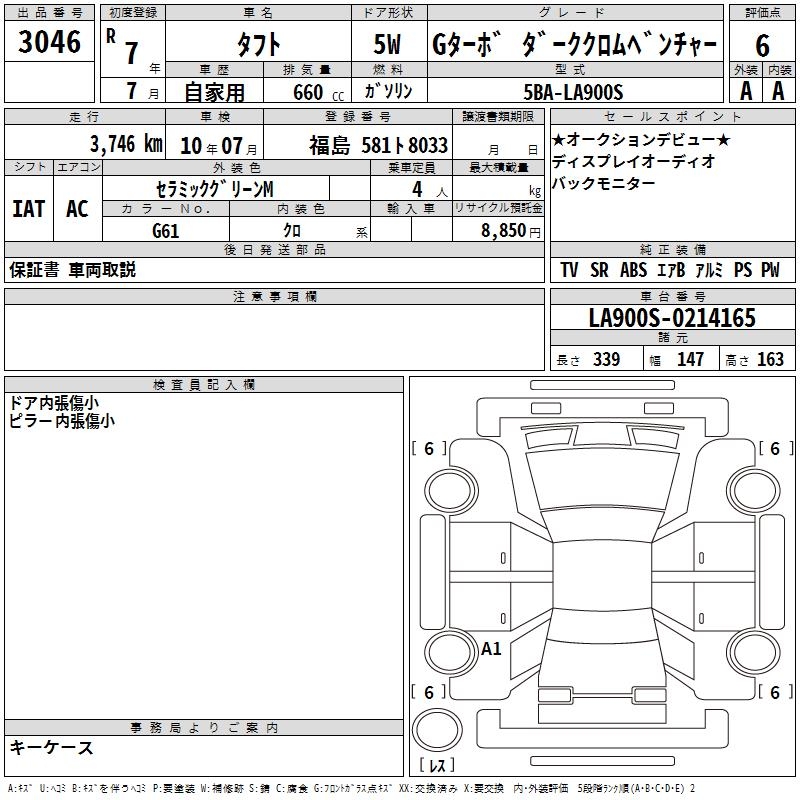Select equipment code エアB
The height and width of the screenshot is (800, 800).
tap(671, 270)
